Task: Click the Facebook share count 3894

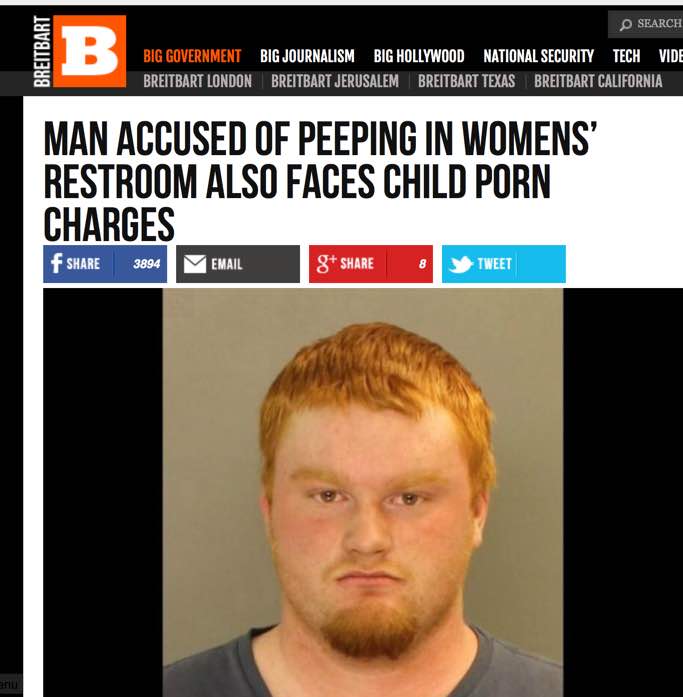Action: click(x=146, y=264)
